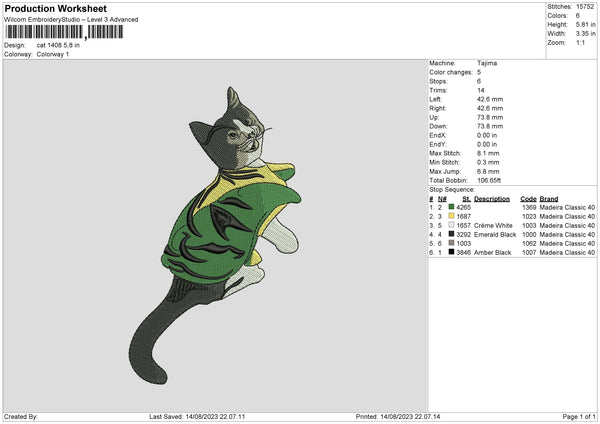Click the Stop Sequence heading
This screenshot has height=424, width=600.
click(x=452, y=189)
